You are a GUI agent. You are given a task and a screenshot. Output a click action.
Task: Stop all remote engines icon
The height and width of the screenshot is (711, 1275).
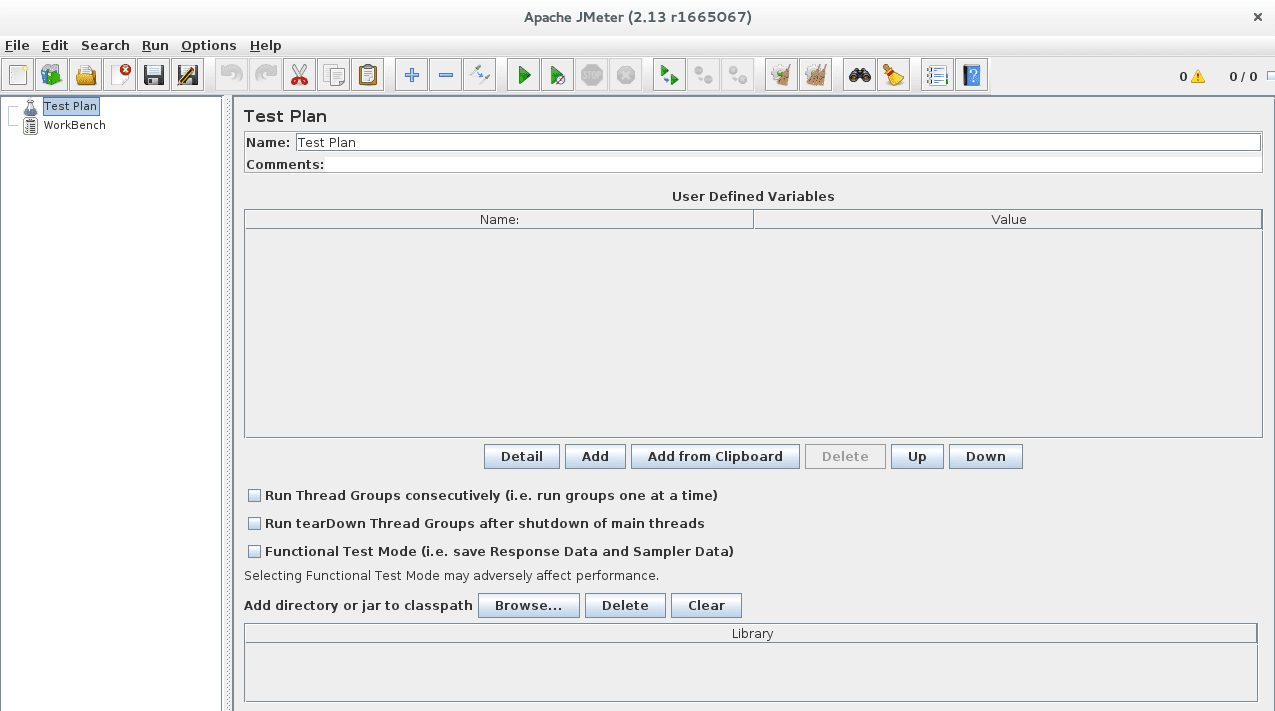(x=703, y=75)
